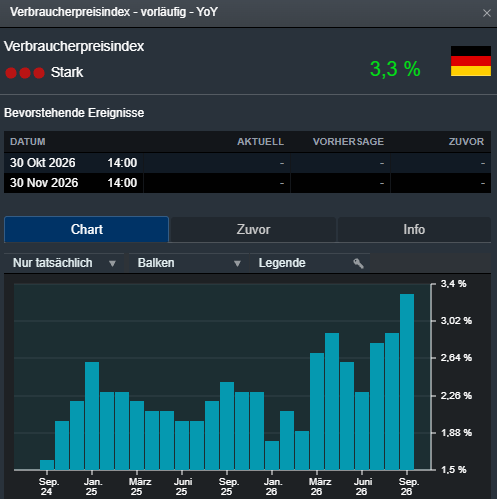497x499 pixels.
Task: Click the Sep. 24 axis marker
Action: [47, 486]
